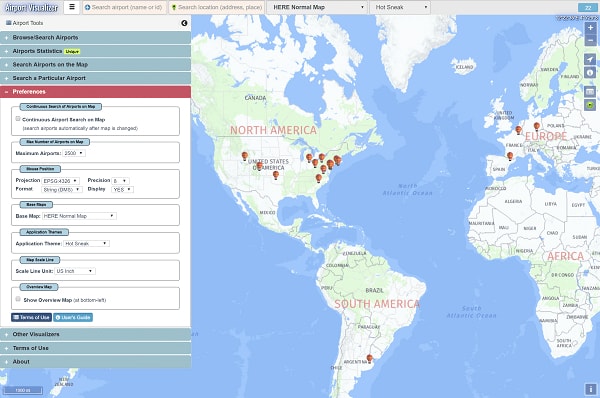Click the green circular icon on the map toolbar
The height and width of the screenshot is (398, 600).
coord(590,105)
